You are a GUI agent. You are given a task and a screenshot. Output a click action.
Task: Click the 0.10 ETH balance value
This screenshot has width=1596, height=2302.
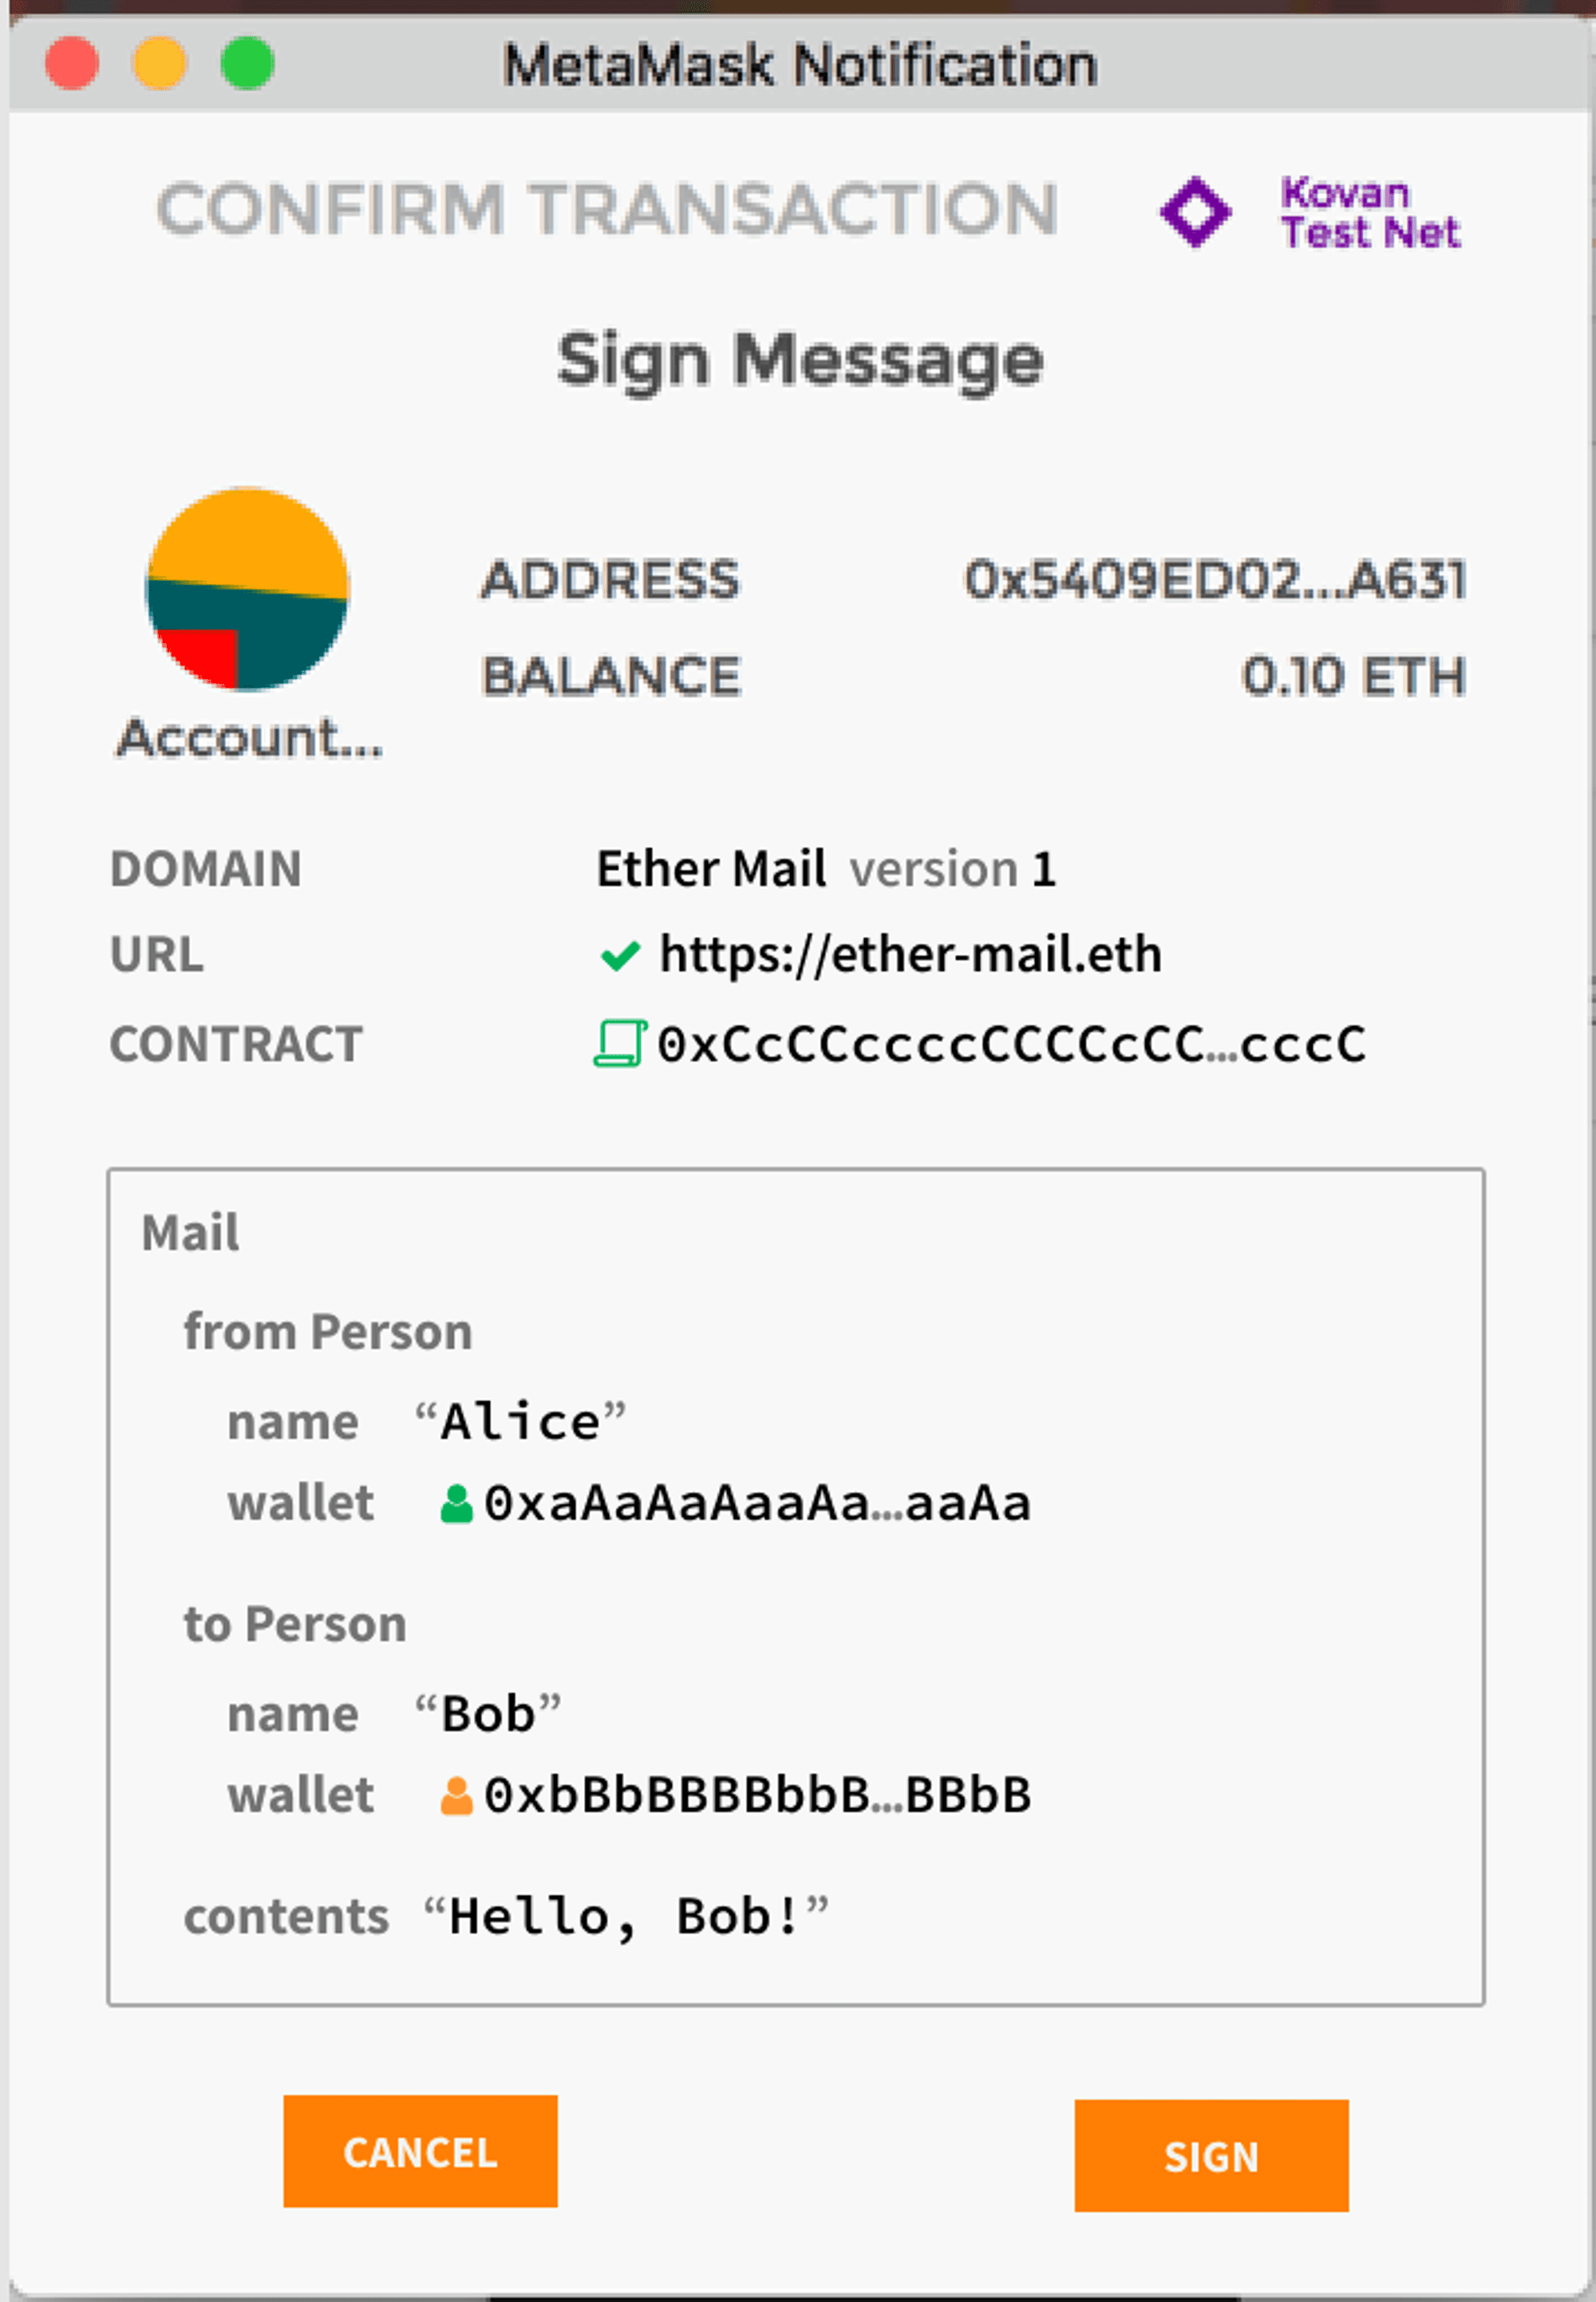point(1355,675)
